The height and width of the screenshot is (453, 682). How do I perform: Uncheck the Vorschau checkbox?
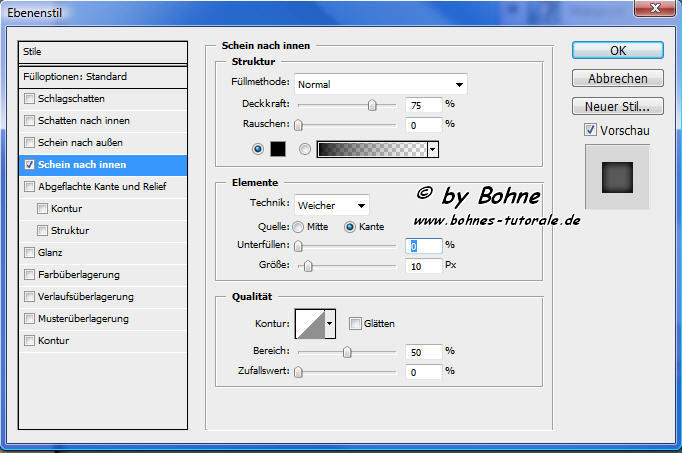point(591,130)
